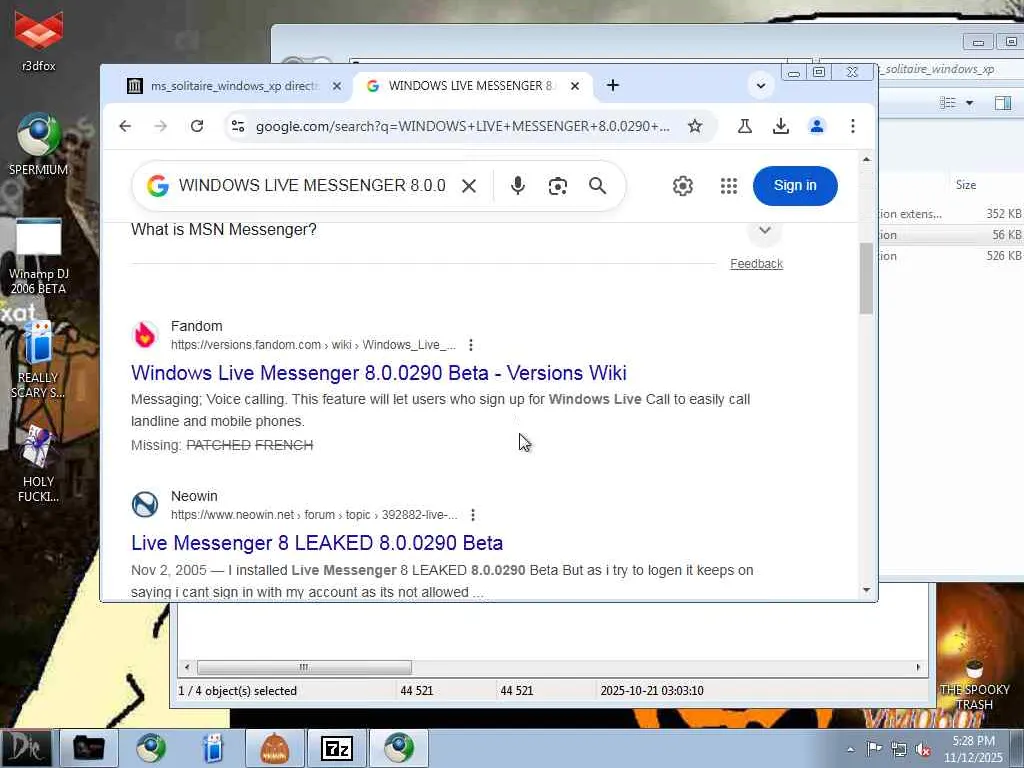Viewport: 1024px width, 768px height.
Task: Open file explorer folder in taskbar
Action: [x=89, y=748]
